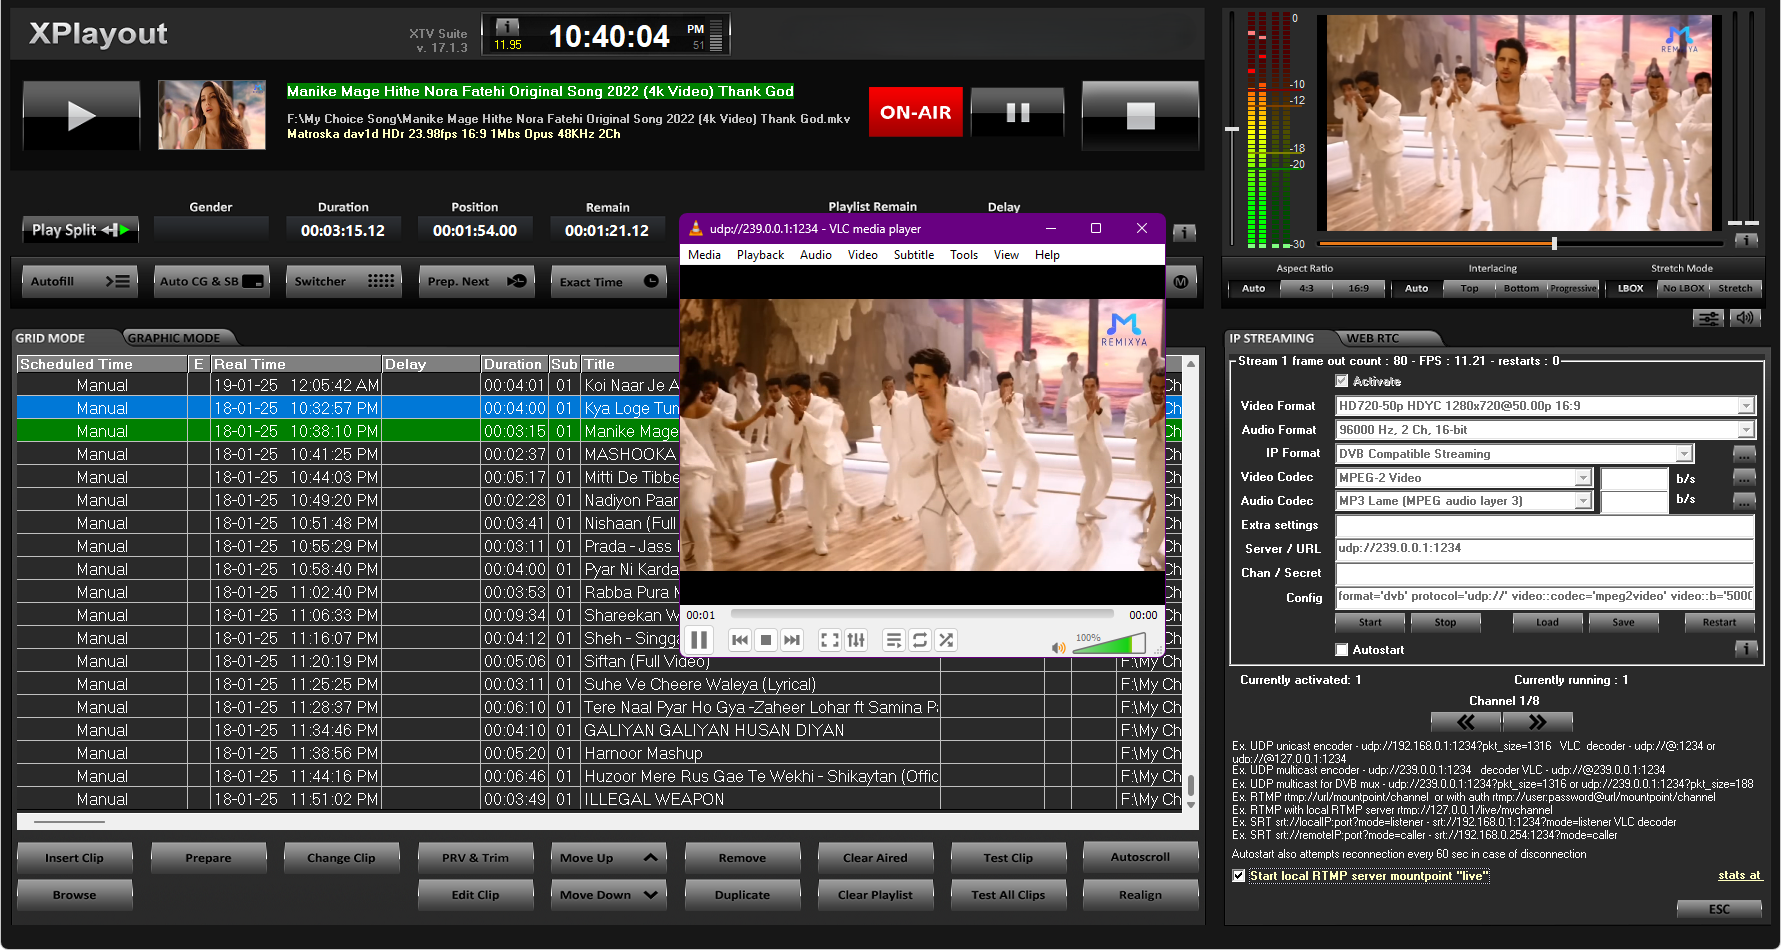Open the preview settings sliders icon
1781x950 pixels.
1708,318
